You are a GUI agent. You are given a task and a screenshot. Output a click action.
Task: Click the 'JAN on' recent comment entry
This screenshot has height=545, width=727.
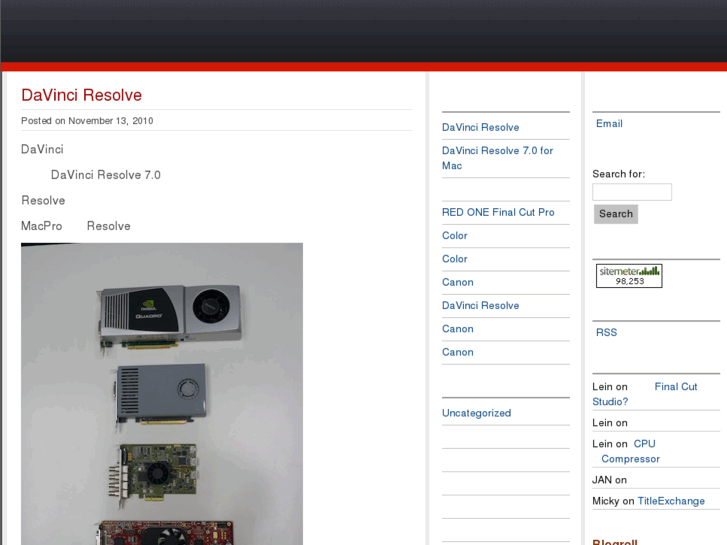click(609, 480)
